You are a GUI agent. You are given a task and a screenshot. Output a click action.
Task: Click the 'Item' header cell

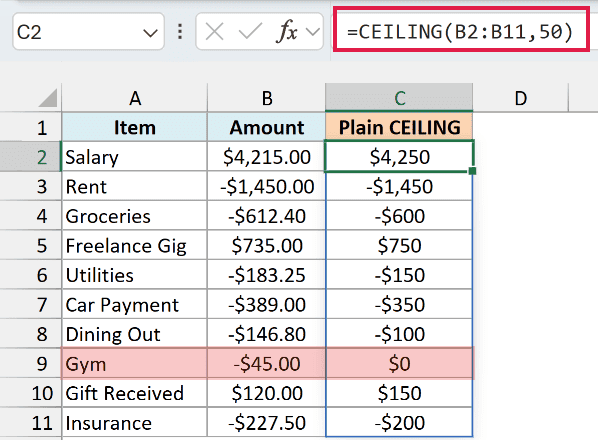(x=135, y=127)
